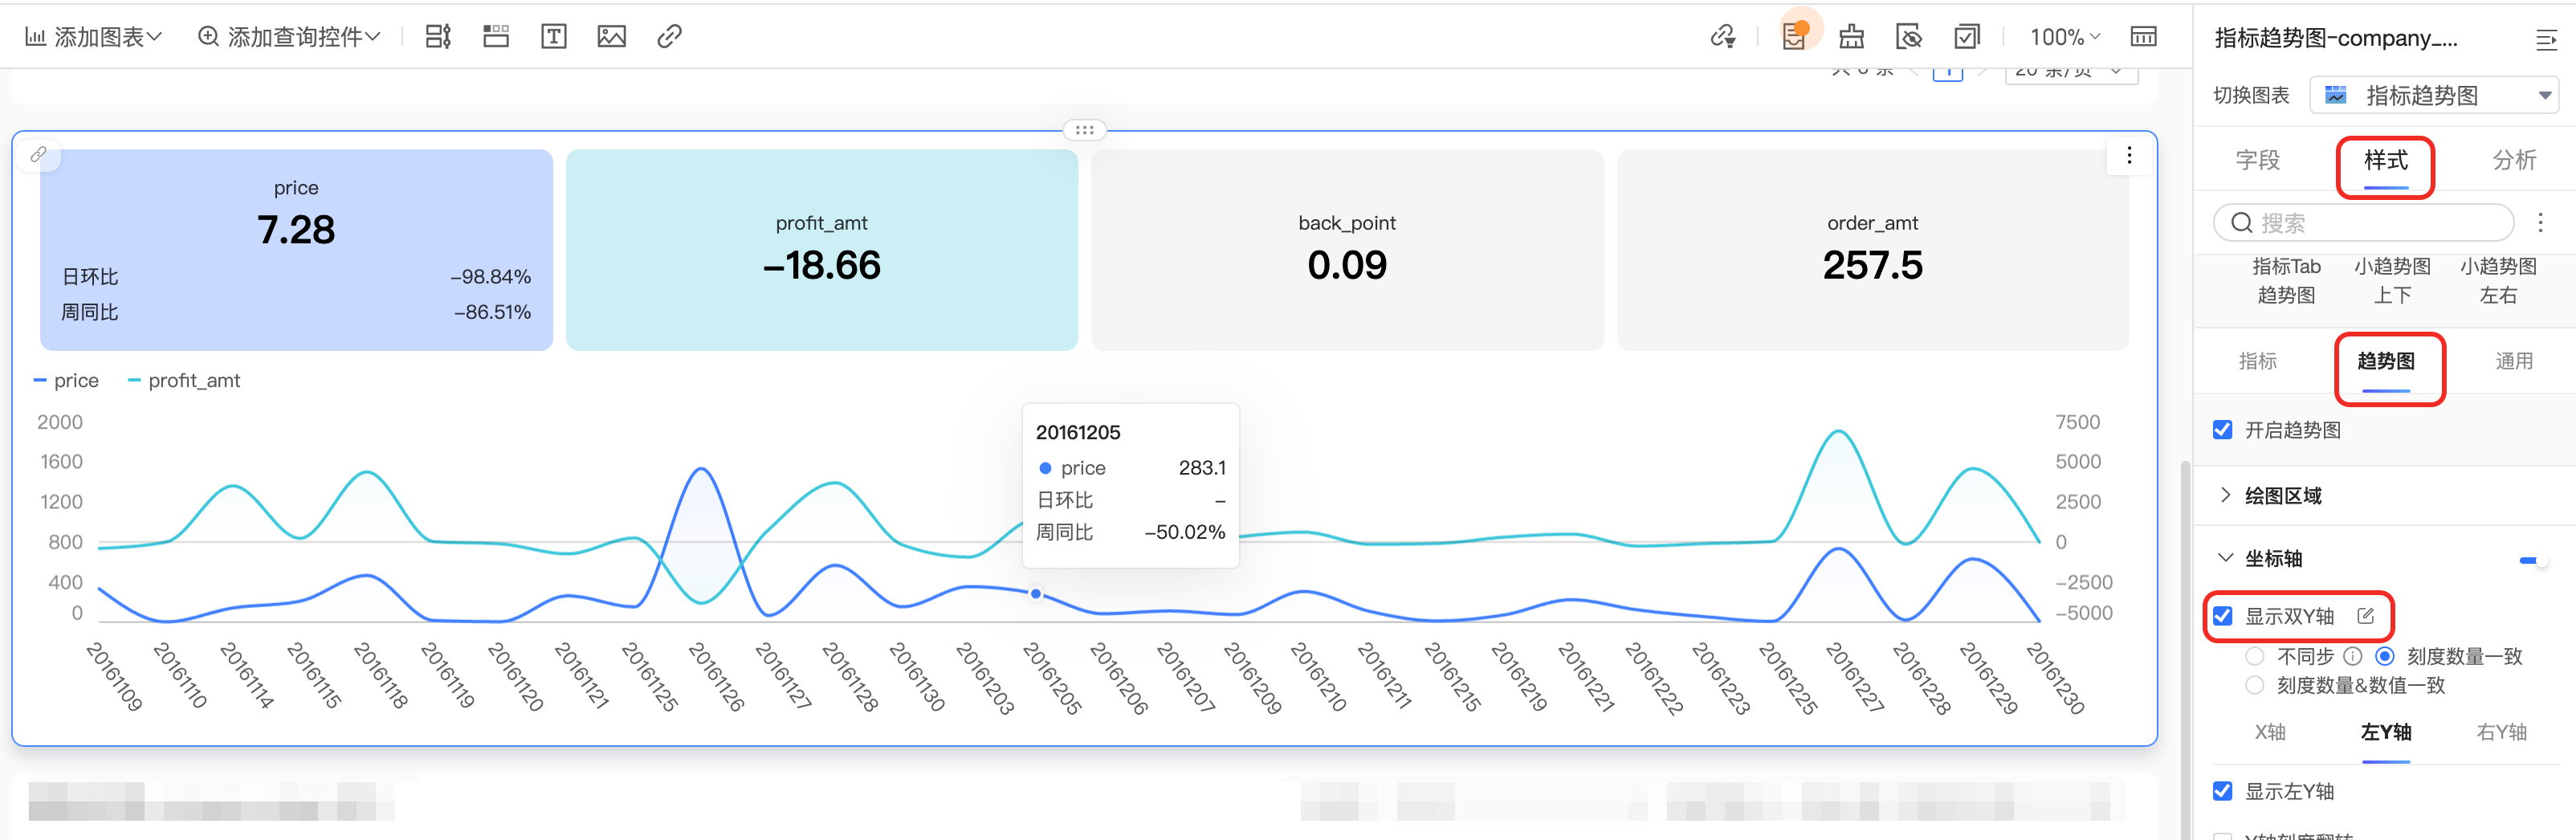Click the info icon next to 不同步

2353,656
